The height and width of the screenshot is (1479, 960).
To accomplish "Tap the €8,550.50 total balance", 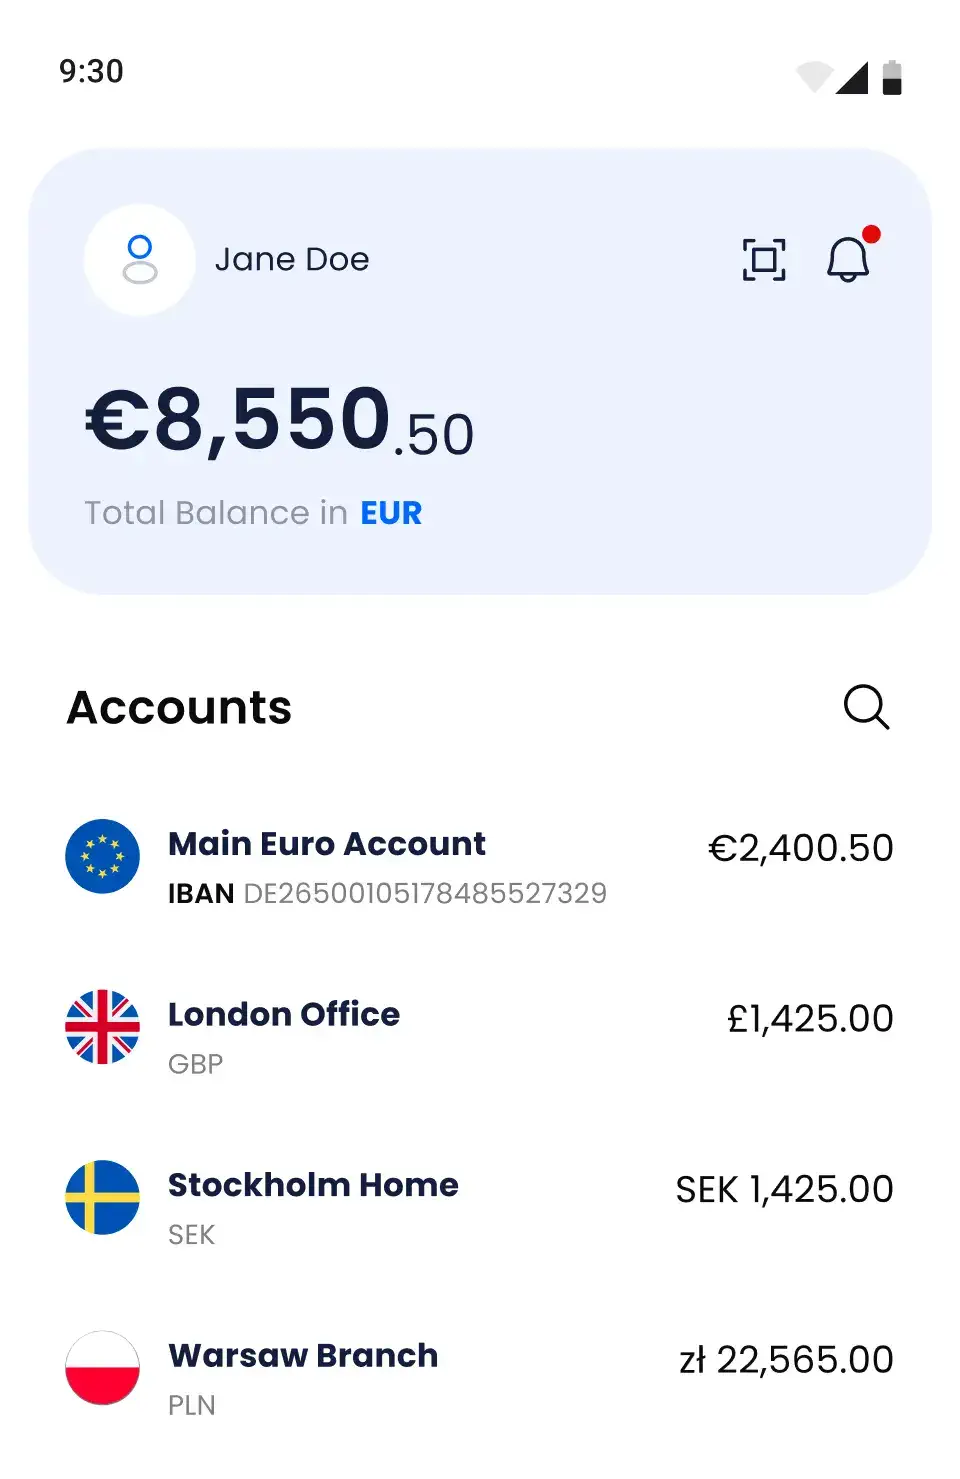I will [x=280, y=422].
